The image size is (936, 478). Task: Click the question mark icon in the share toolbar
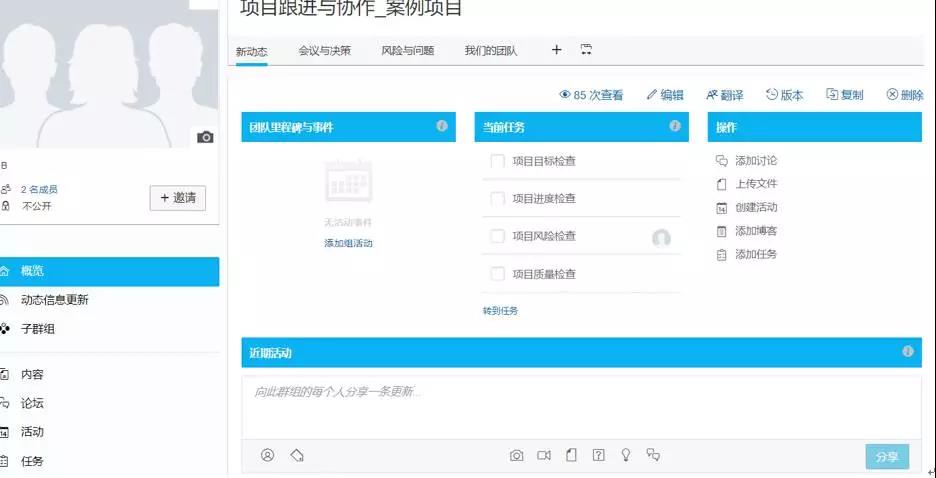point(598,455)
